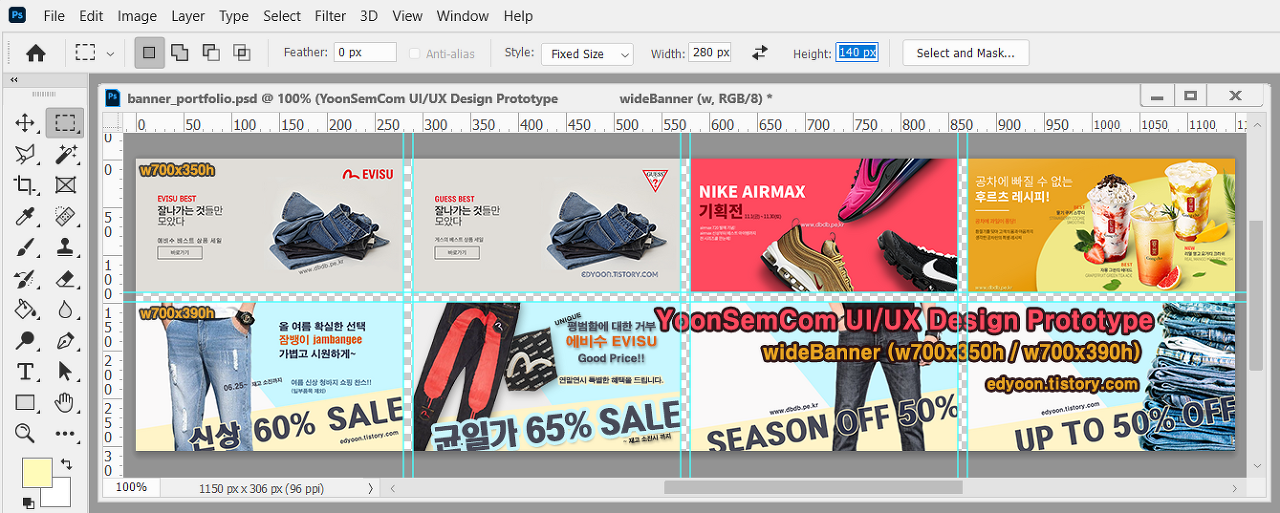Screen dimensions: 1280x513
Task: Select the Rectangular Marquee tool in toolbox
Action: 65,123
